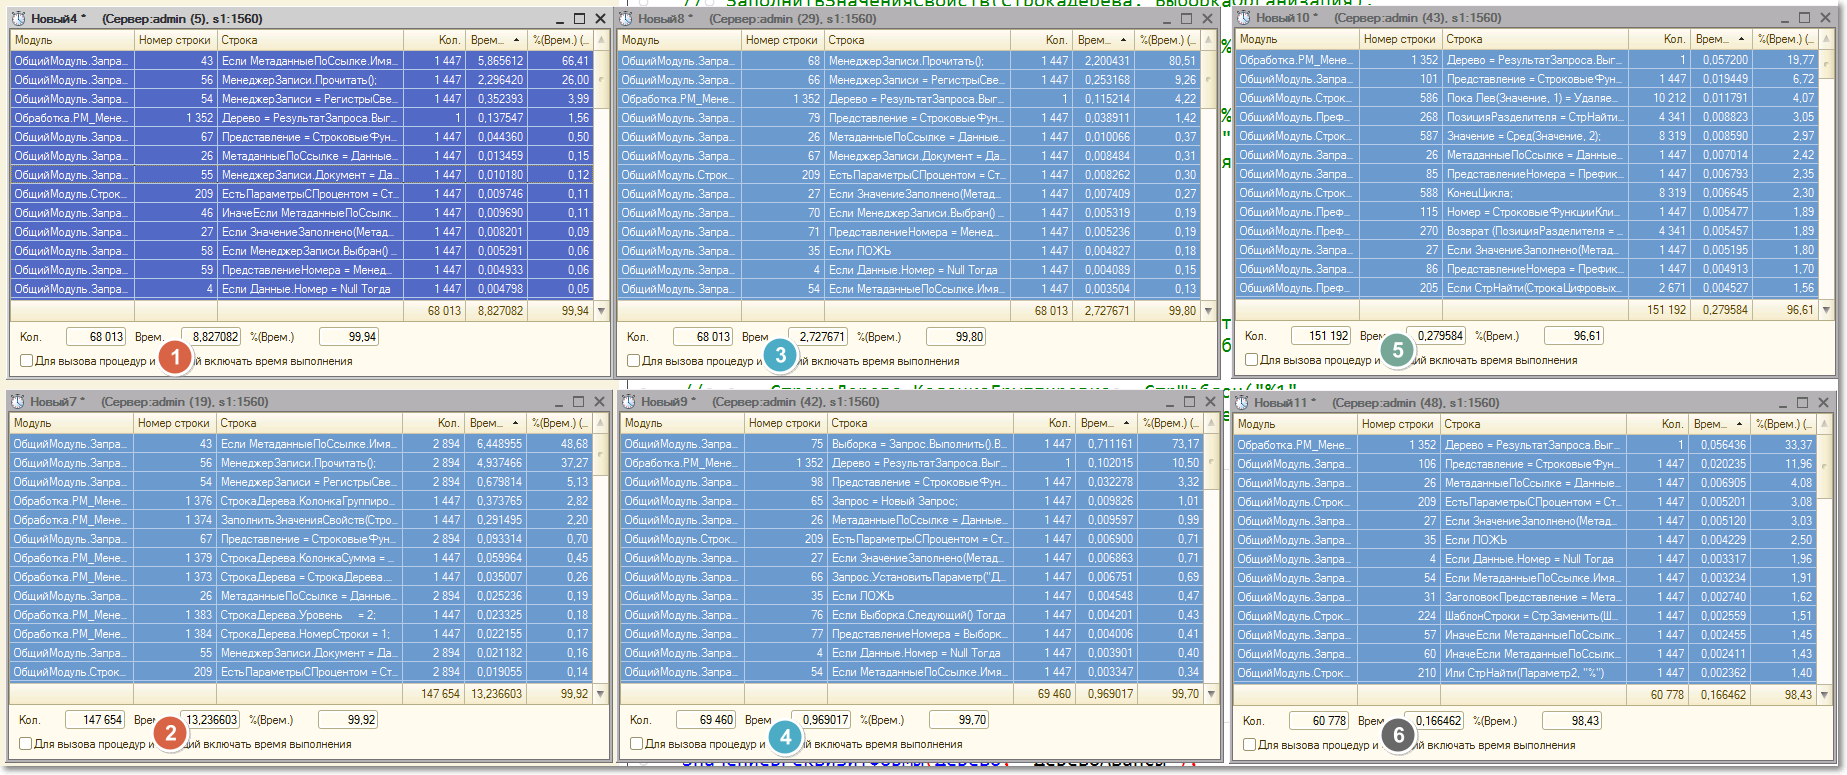The width and height of the screenshot is (1847, 775).
Task: Click the scroll-down arrow in the Новый4 table
Action: [601, 311]
